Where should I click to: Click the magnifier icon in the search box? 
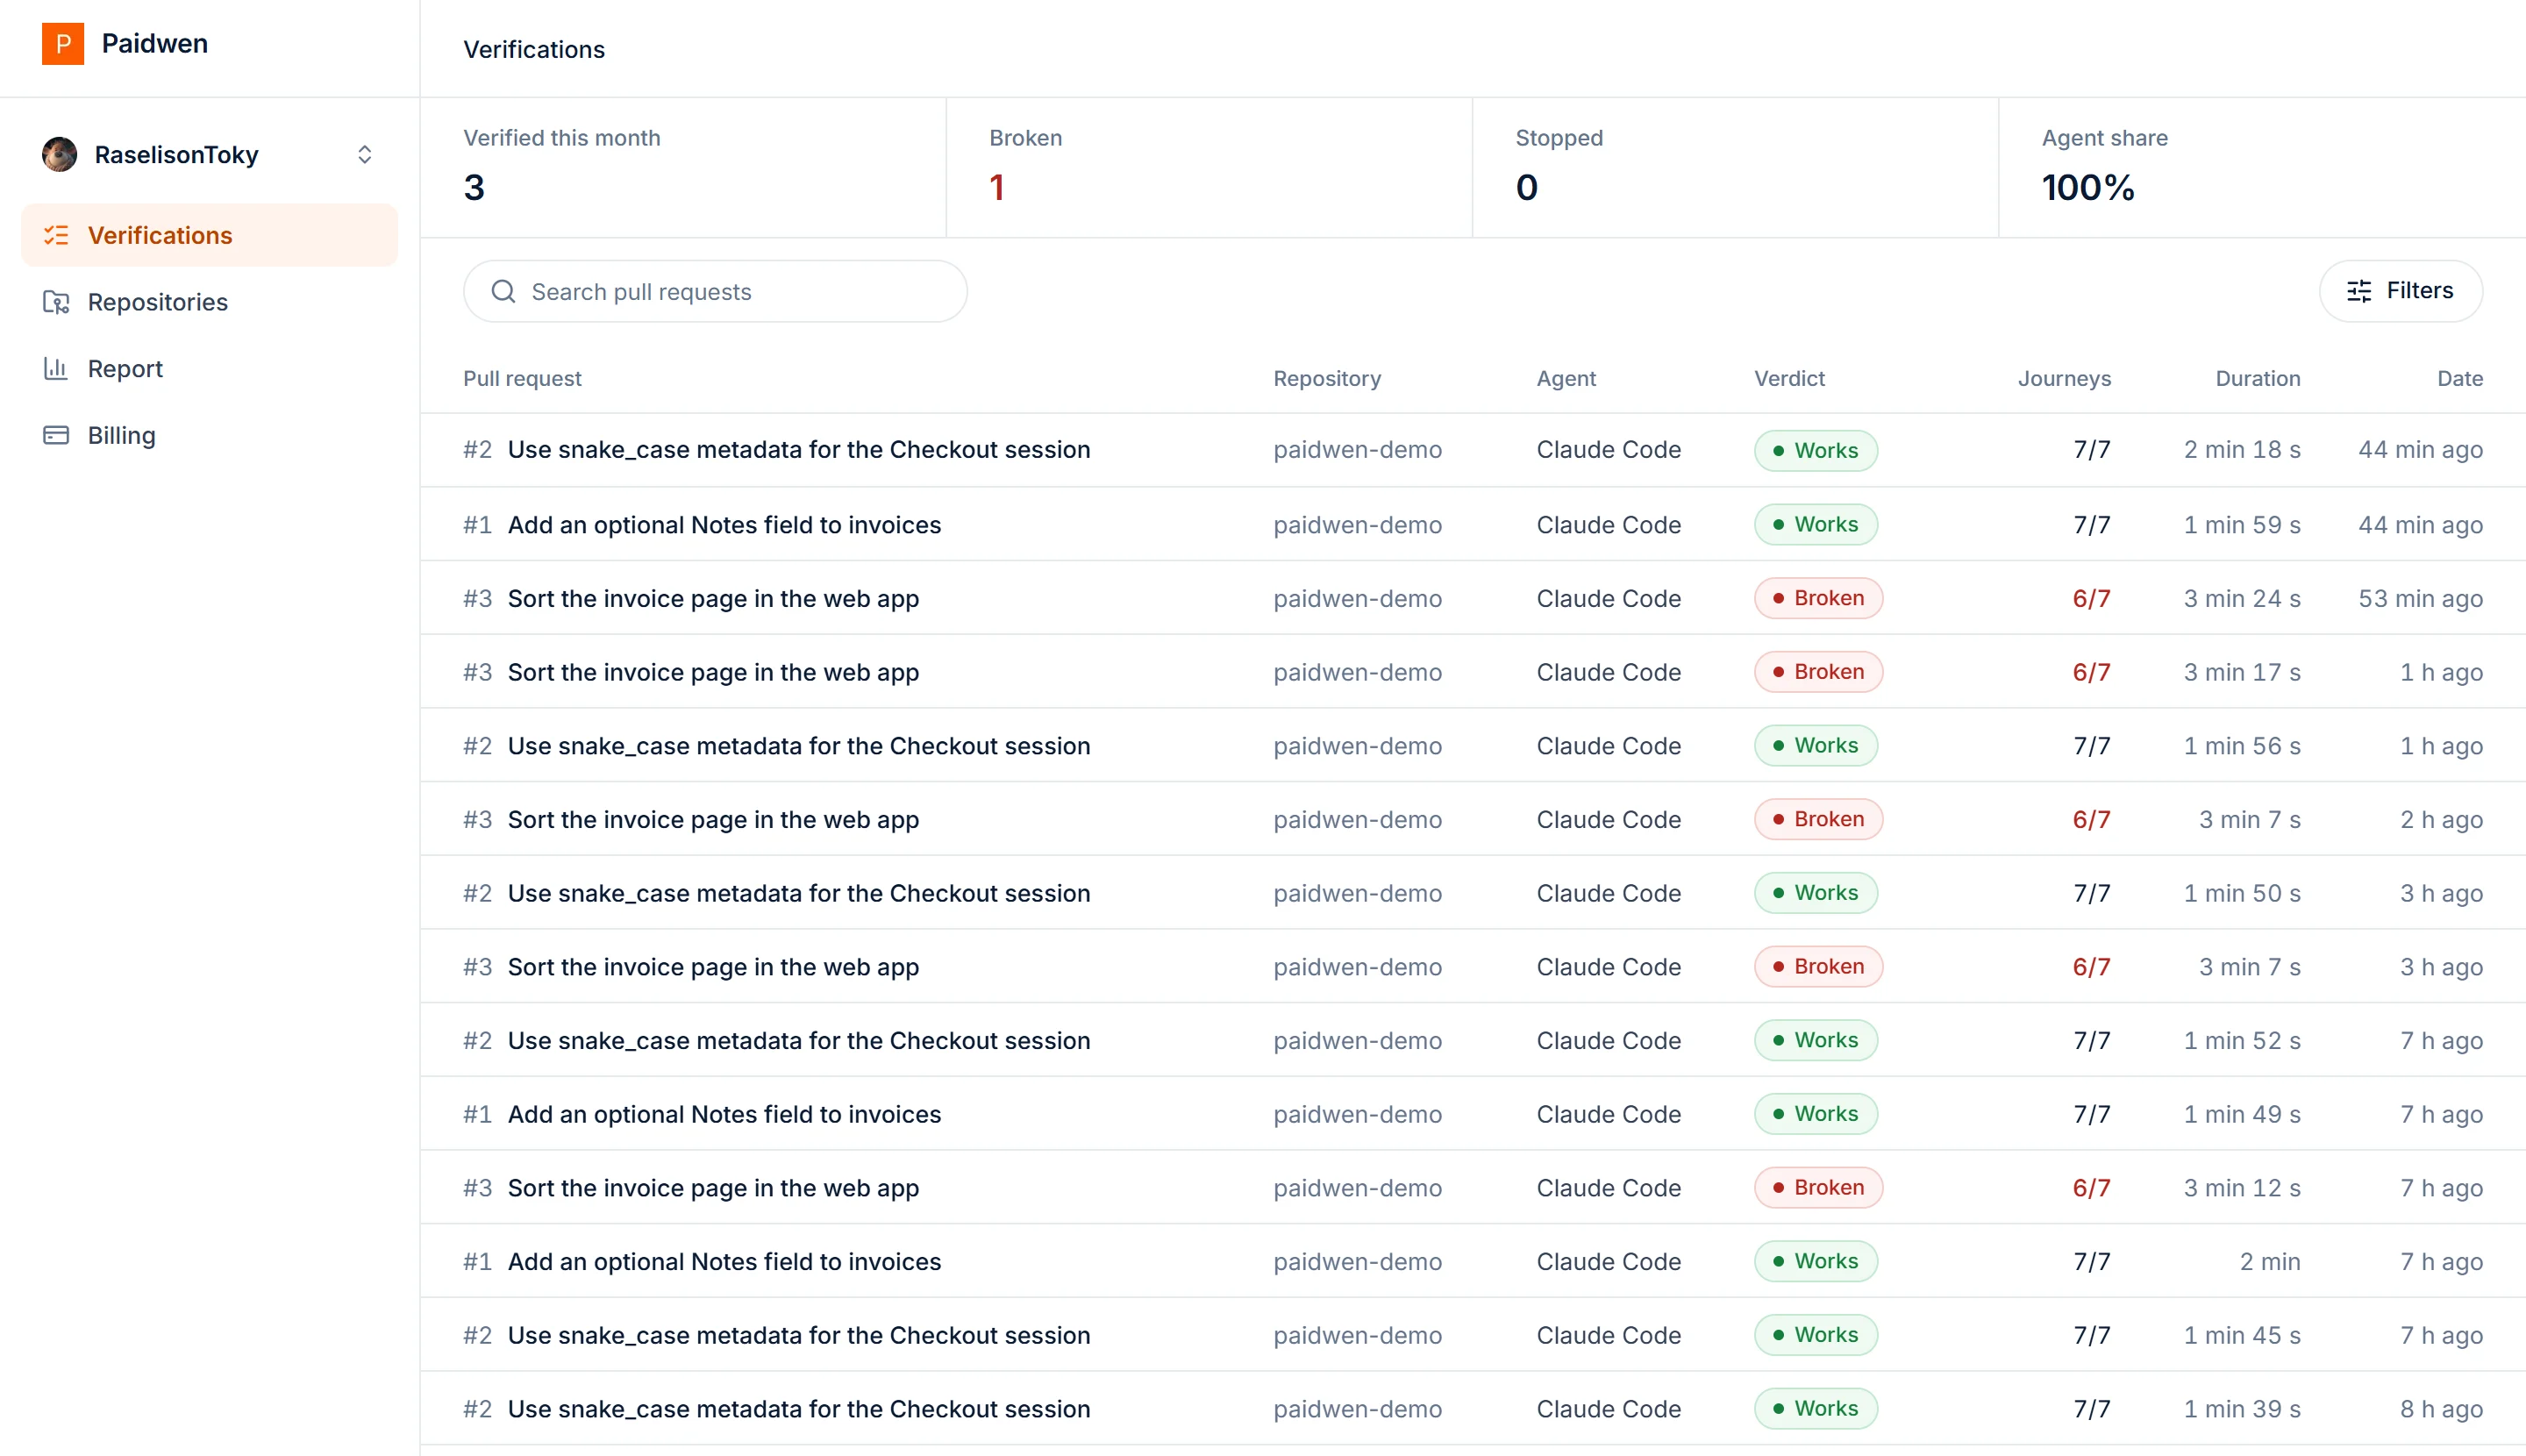(x=504, y=292)
